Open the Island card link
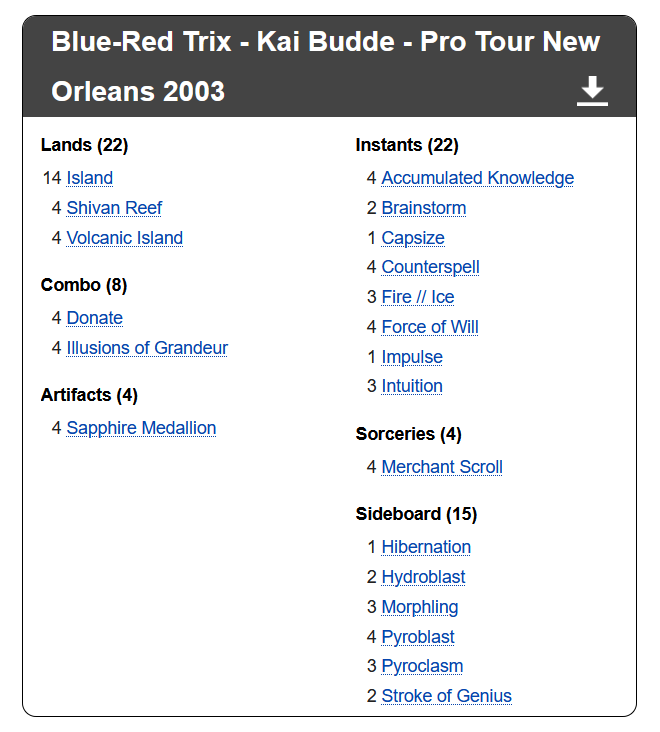The width and height of the screenshot is (660, 732). (x=90, y=178)
